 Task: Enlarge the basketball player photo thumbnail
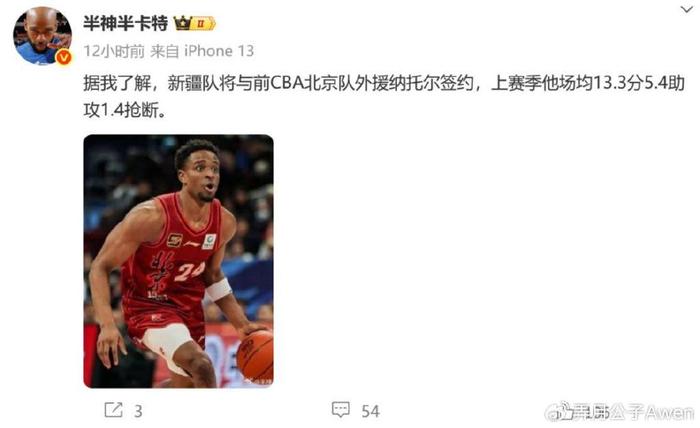(x=179, y=261)
